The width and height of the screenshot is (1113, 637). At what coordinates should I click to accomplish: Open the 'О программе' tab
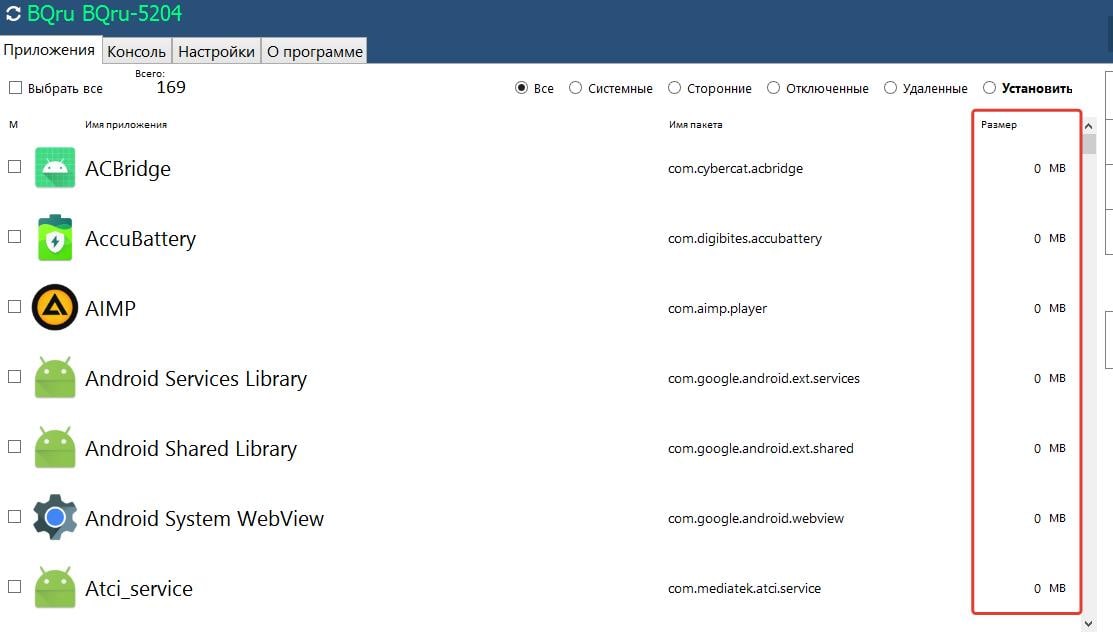[314, 51]
